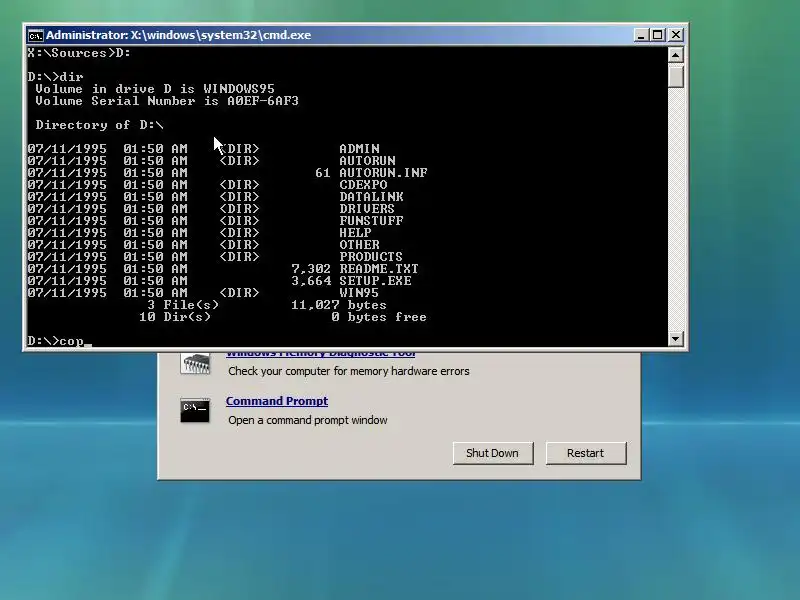800x600 pixels.
Task: Click the ADMIN directory name
Action: point(360,149)
